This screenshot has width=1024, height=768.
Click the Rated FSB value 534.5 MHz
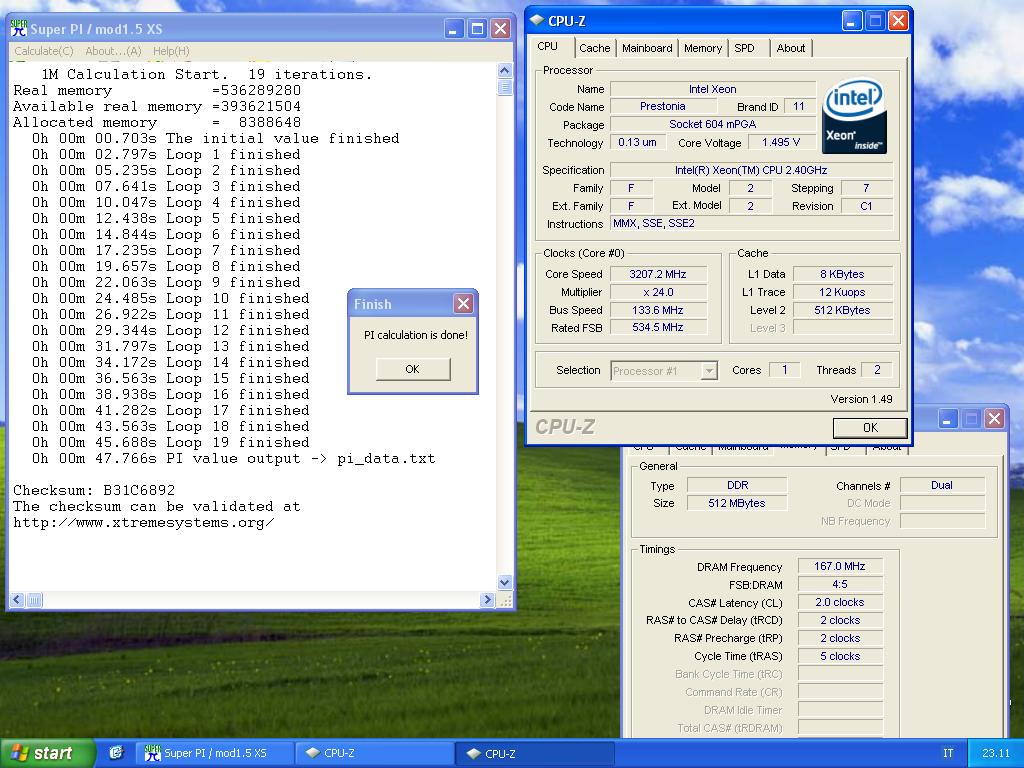coord(658,328)
